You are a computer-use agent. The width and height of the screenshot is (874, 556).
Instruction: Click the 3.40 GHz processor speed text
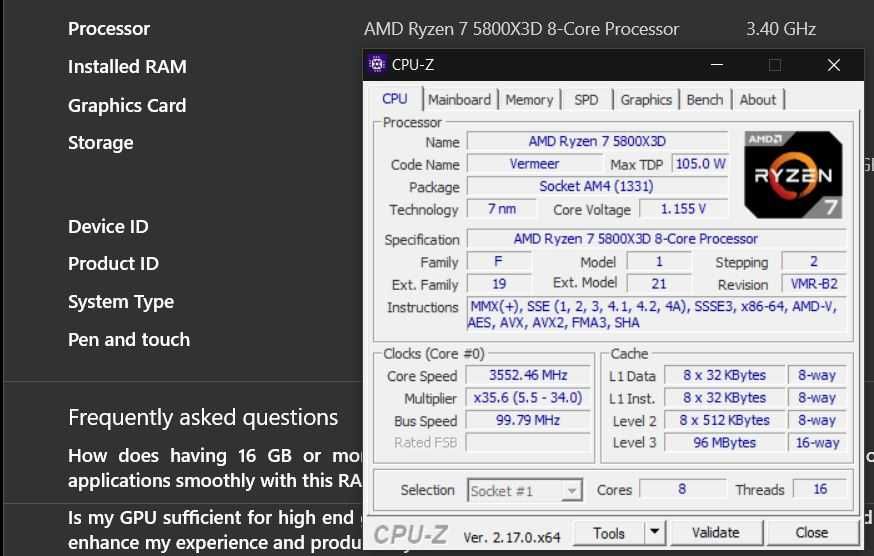[x=781, y=29]
